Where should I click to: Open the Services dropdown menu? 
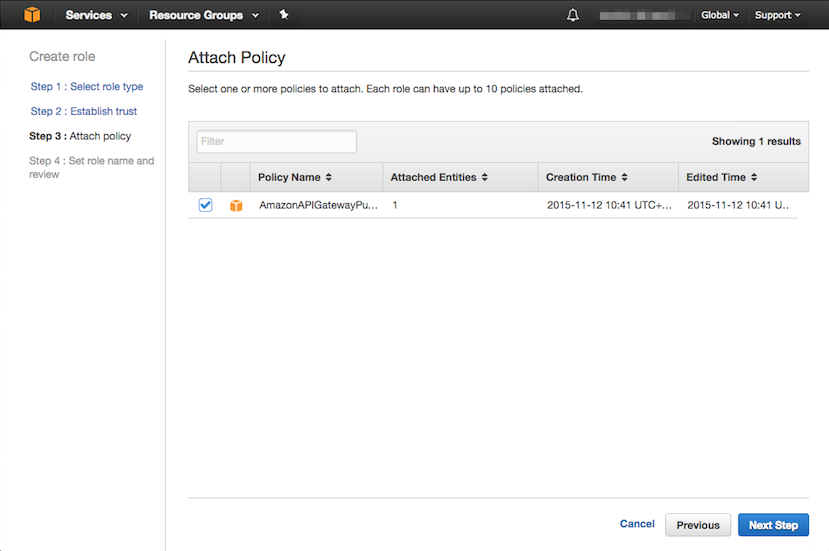[96, 15]
